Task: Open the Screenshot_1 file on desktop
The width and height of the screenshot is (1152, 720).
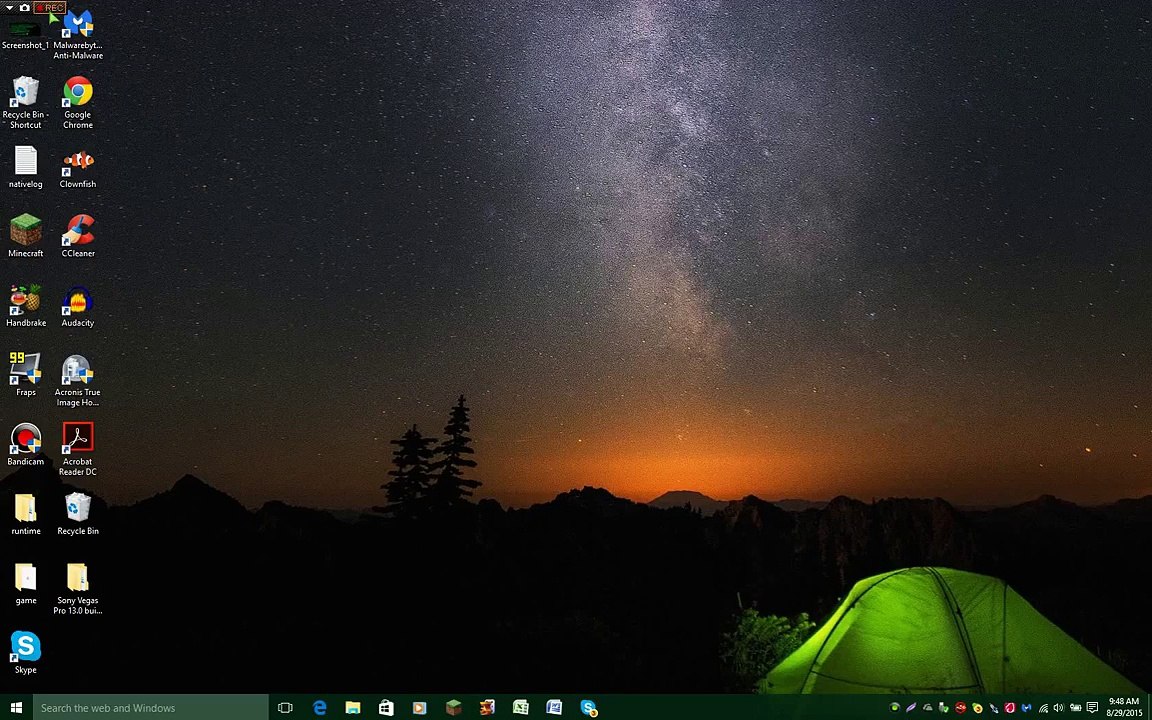Action: click(25, 36)
